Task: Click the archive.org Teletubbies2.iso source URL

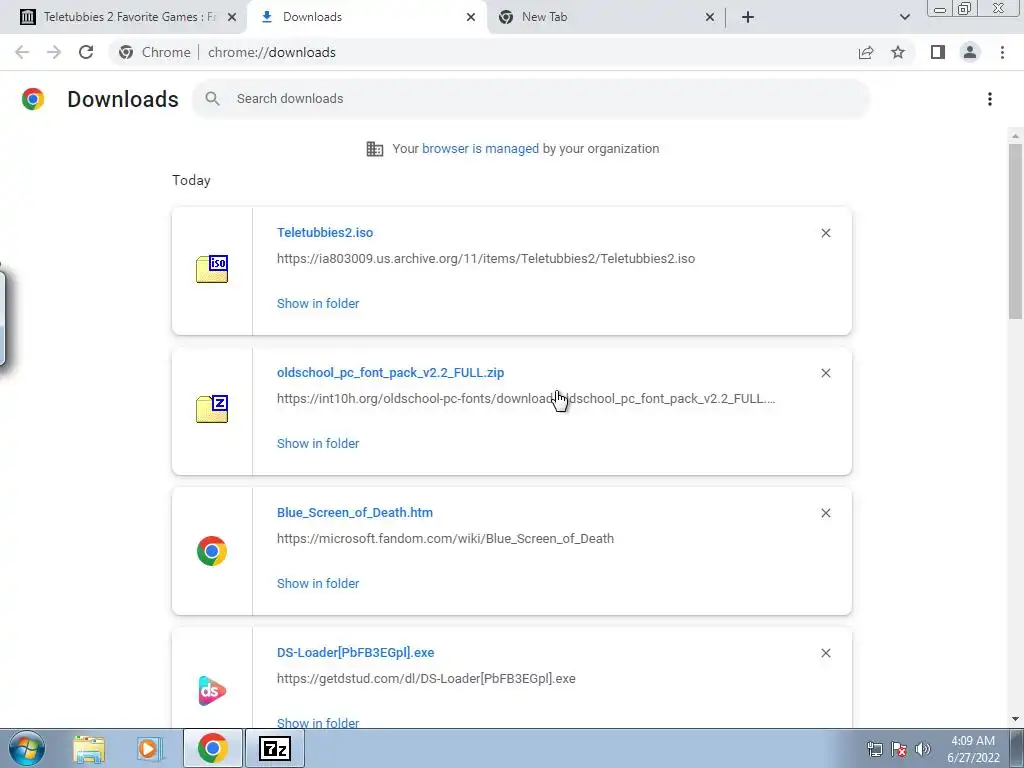Action: pyautogui.click(x=486, y=259)
